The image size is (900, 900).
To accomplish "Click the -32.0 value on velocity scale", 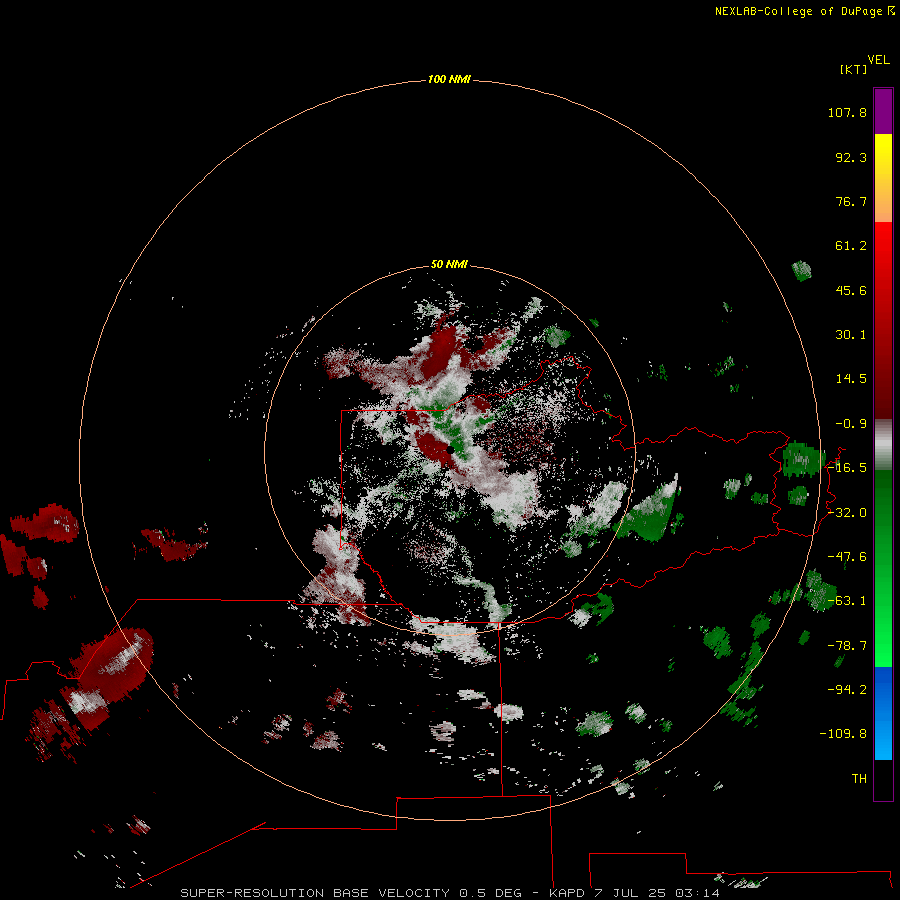I will [x=847, y=513].
